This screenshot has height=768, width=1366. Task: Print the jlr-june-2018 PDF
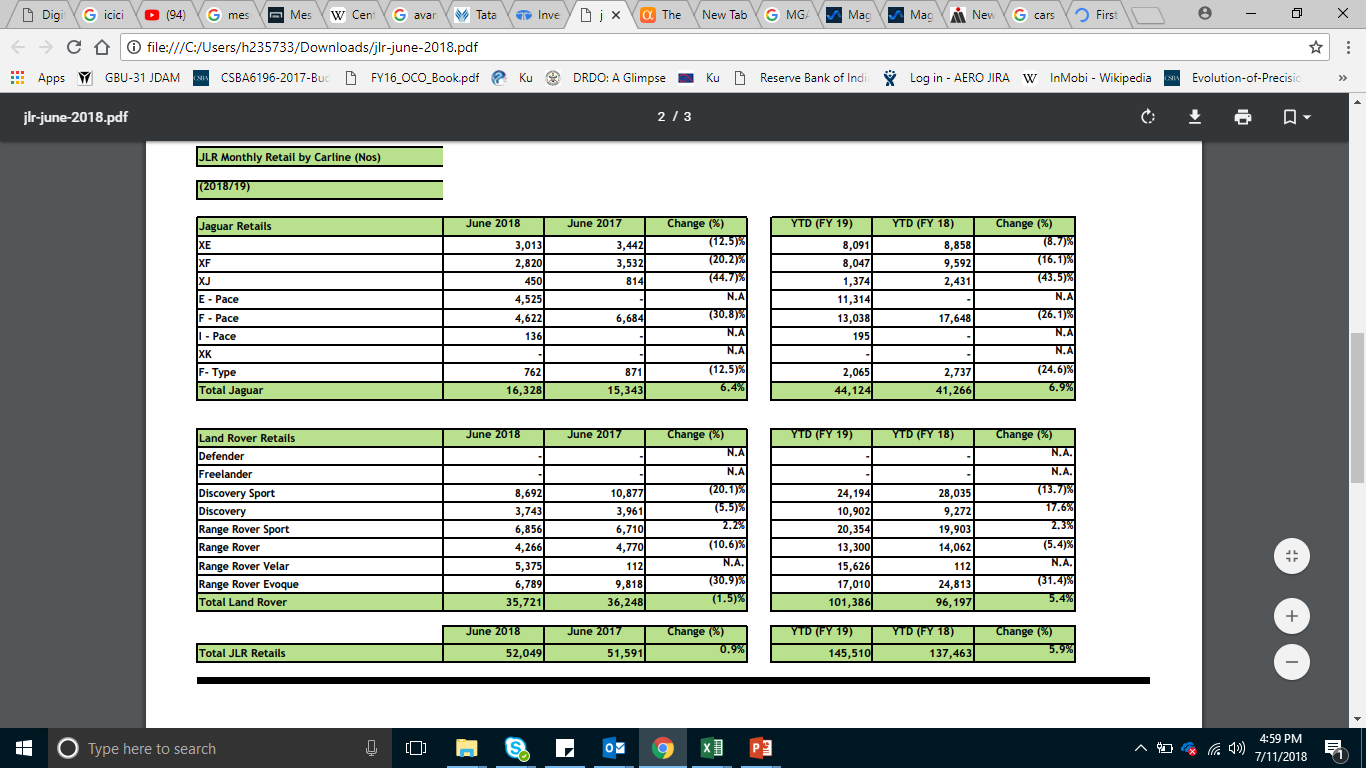1243,117
